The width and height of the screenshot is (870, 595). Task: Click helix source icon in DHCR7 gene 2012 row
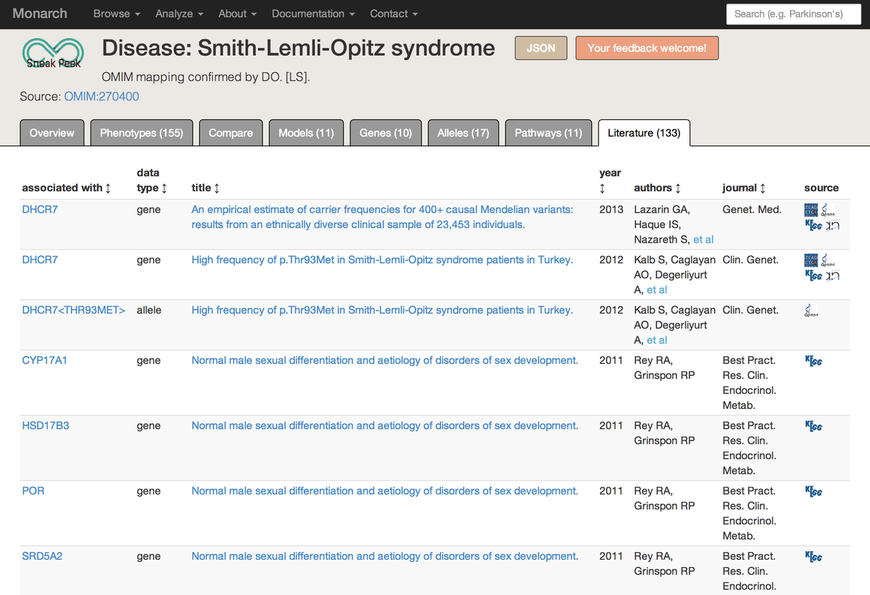pyautogui.click(x=827, y=260)
